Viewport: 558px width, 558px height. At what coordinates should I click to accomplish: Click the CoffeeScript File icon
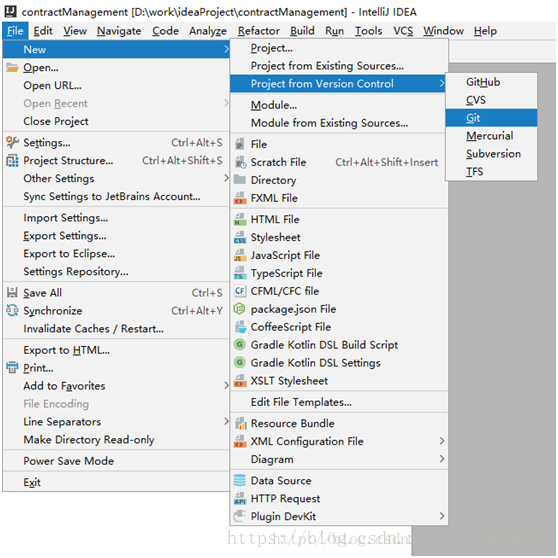240,327
